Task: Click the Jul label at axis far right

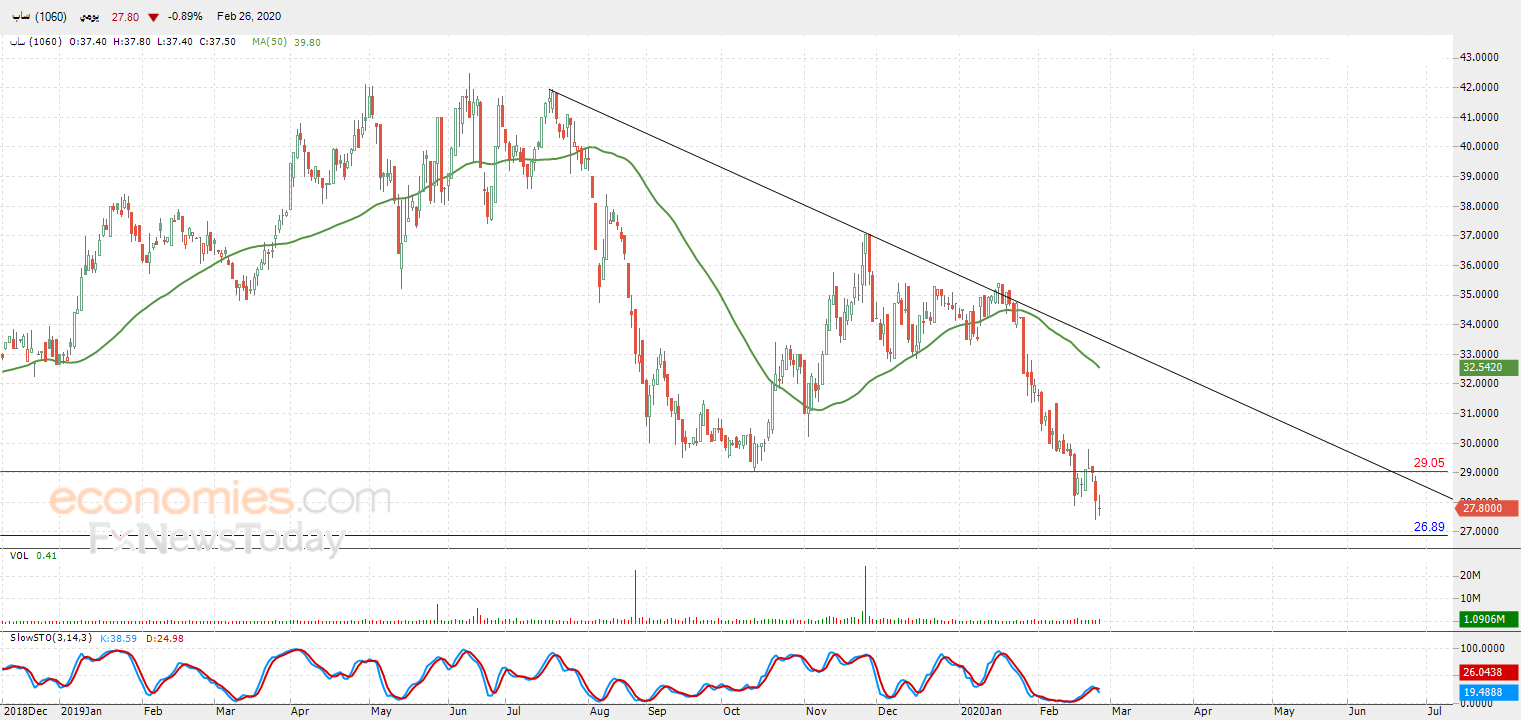Action: 1434,711
